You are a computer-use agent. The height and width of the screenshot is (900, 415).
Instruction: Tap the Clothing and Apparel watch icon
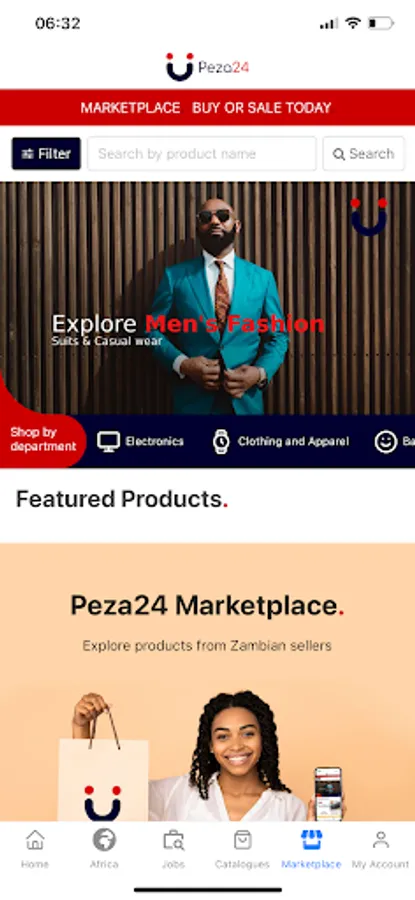(x=221, y=441)
